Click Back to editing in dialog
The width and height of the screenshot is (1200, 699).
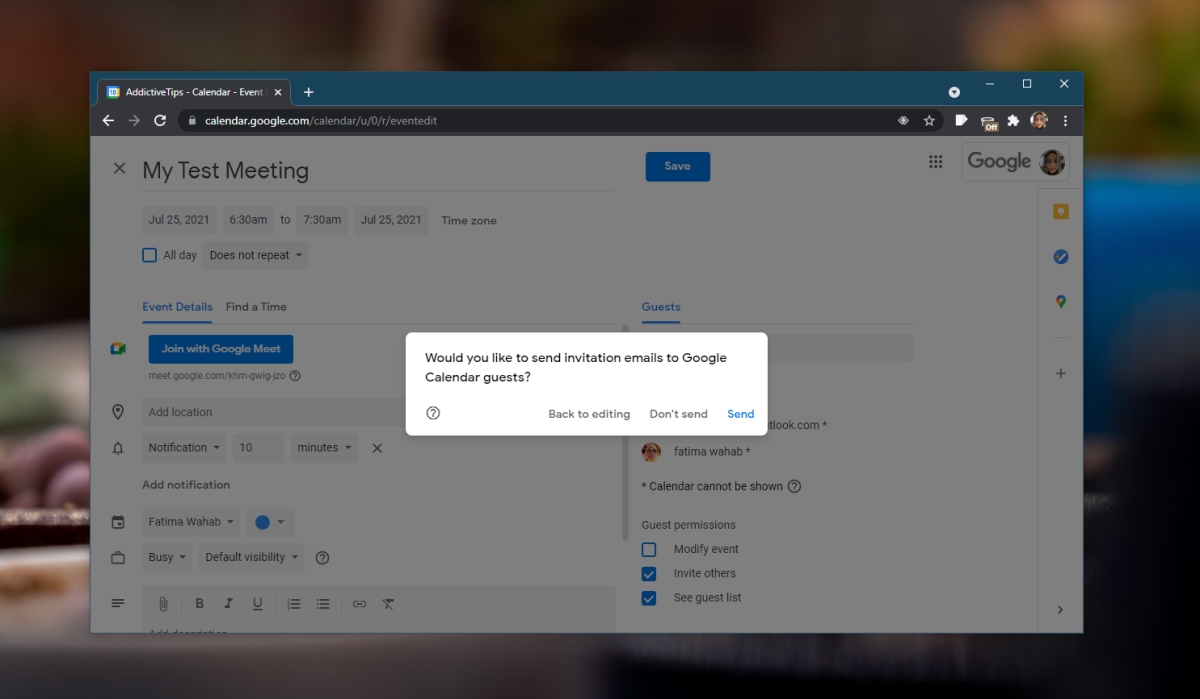589,414
